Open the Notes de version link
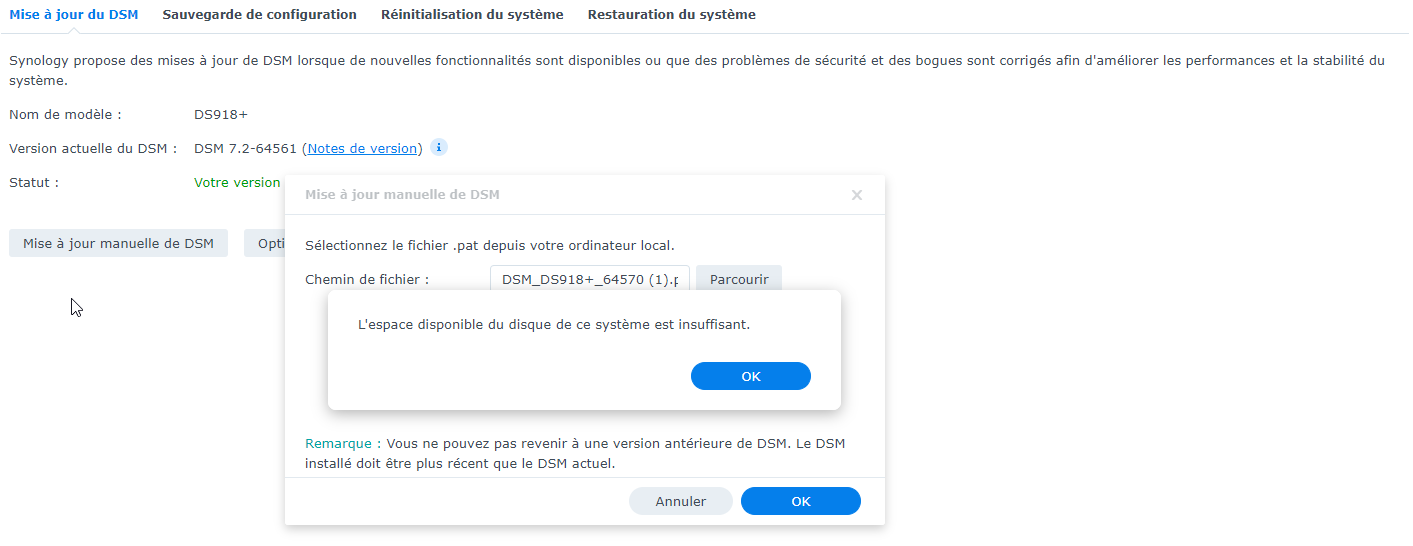 362,149
